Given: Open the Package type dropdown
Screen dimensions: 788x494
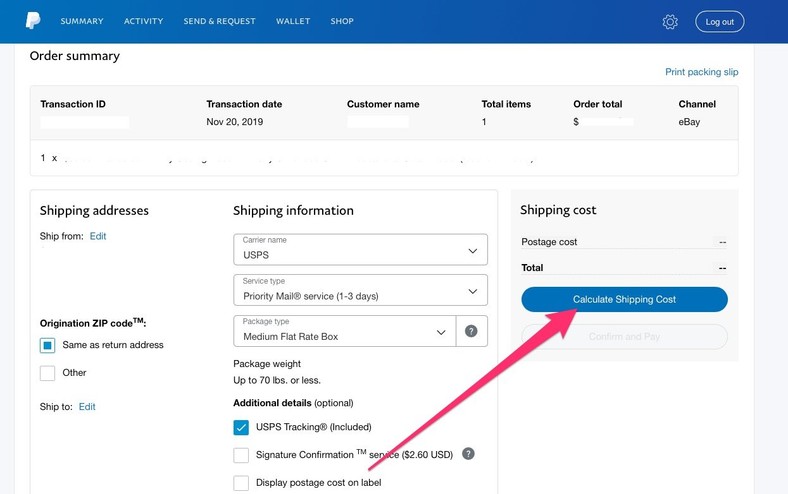Looking at the screenshot, I should coord(345,331).
